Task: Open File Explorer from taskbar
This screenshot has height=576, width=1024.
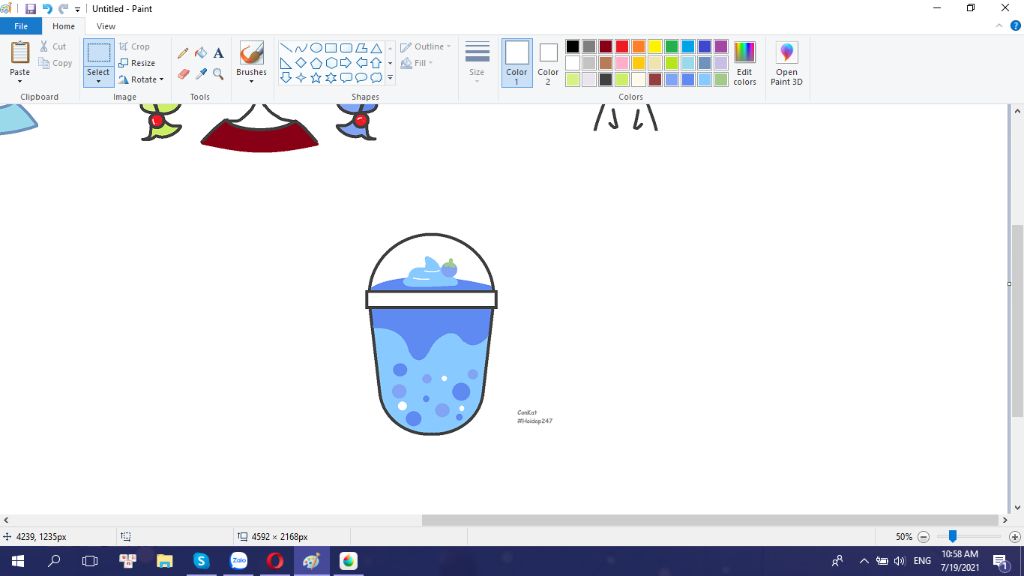Action: (165, 561)
